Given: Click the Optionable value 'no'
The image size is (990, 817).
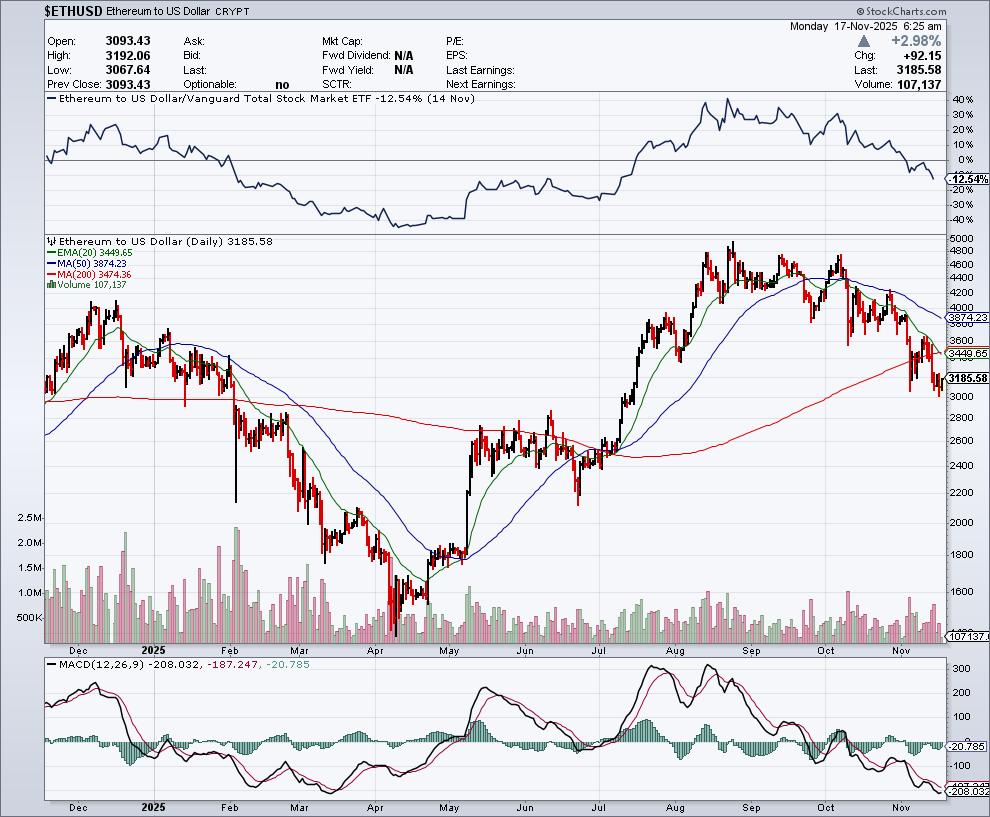Looking at the screenshot, I should click(x=282, y=85).
